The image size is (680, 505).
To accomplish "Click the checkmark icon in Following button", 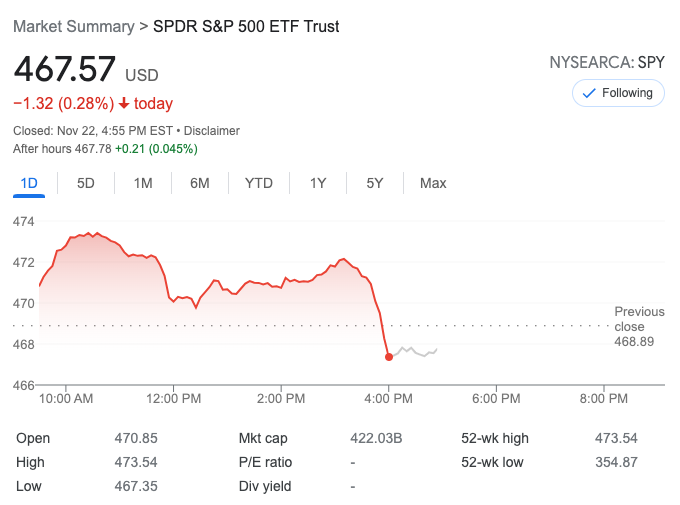I will coord(589,93).
